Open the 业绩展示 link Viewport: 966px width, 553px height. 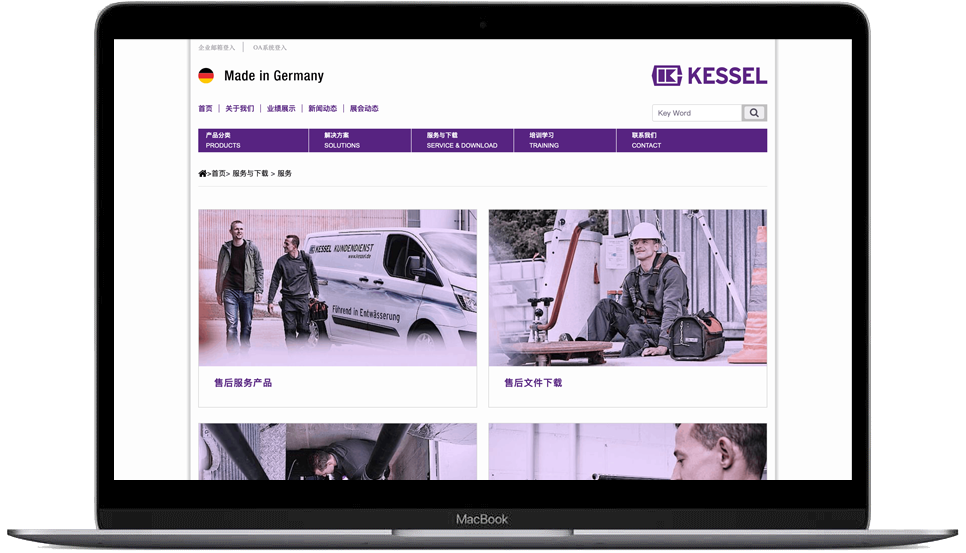tap(281, 108)
